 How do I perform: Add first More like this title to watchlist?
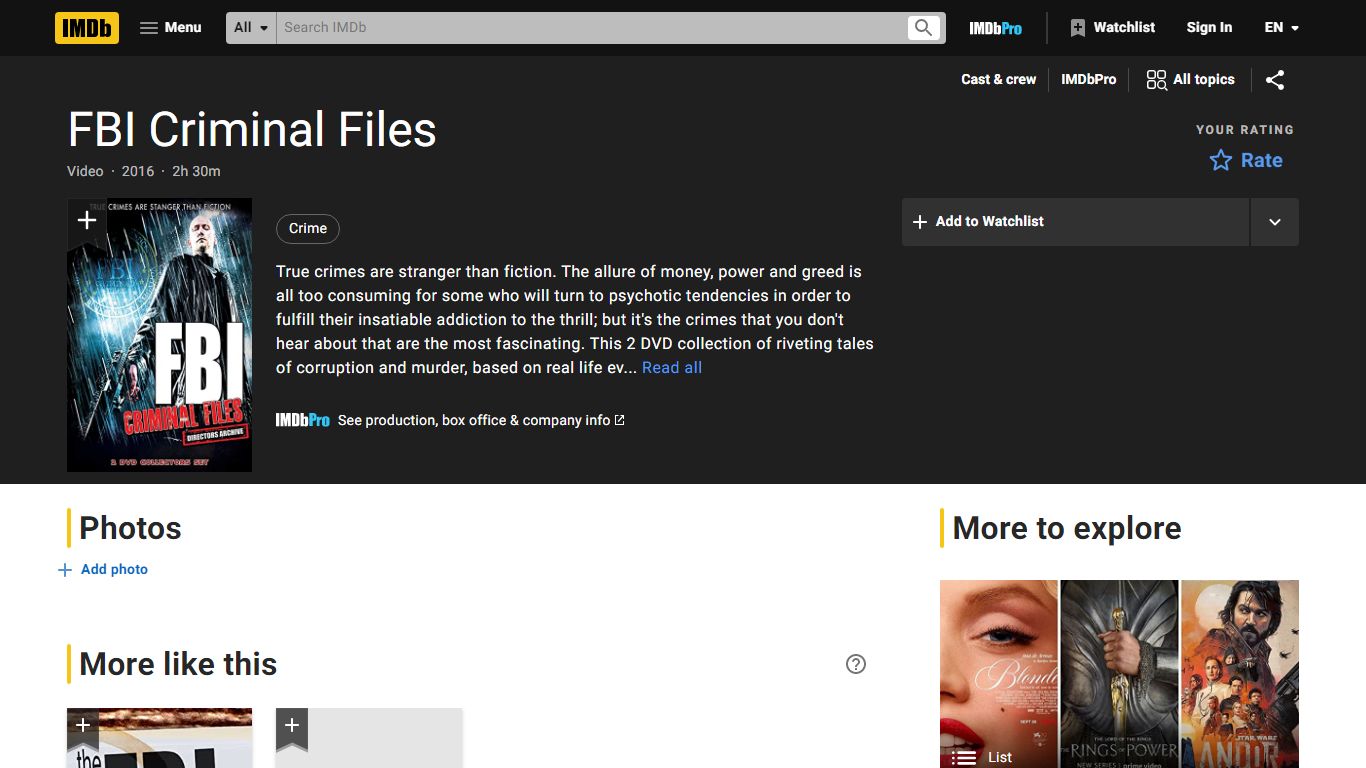(x=83, y=727)
